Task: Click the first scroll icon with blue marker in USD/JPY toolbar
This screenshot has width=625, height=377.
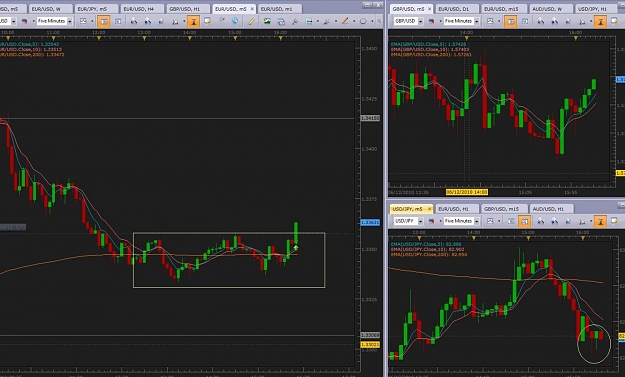Action: pos(540,221)
